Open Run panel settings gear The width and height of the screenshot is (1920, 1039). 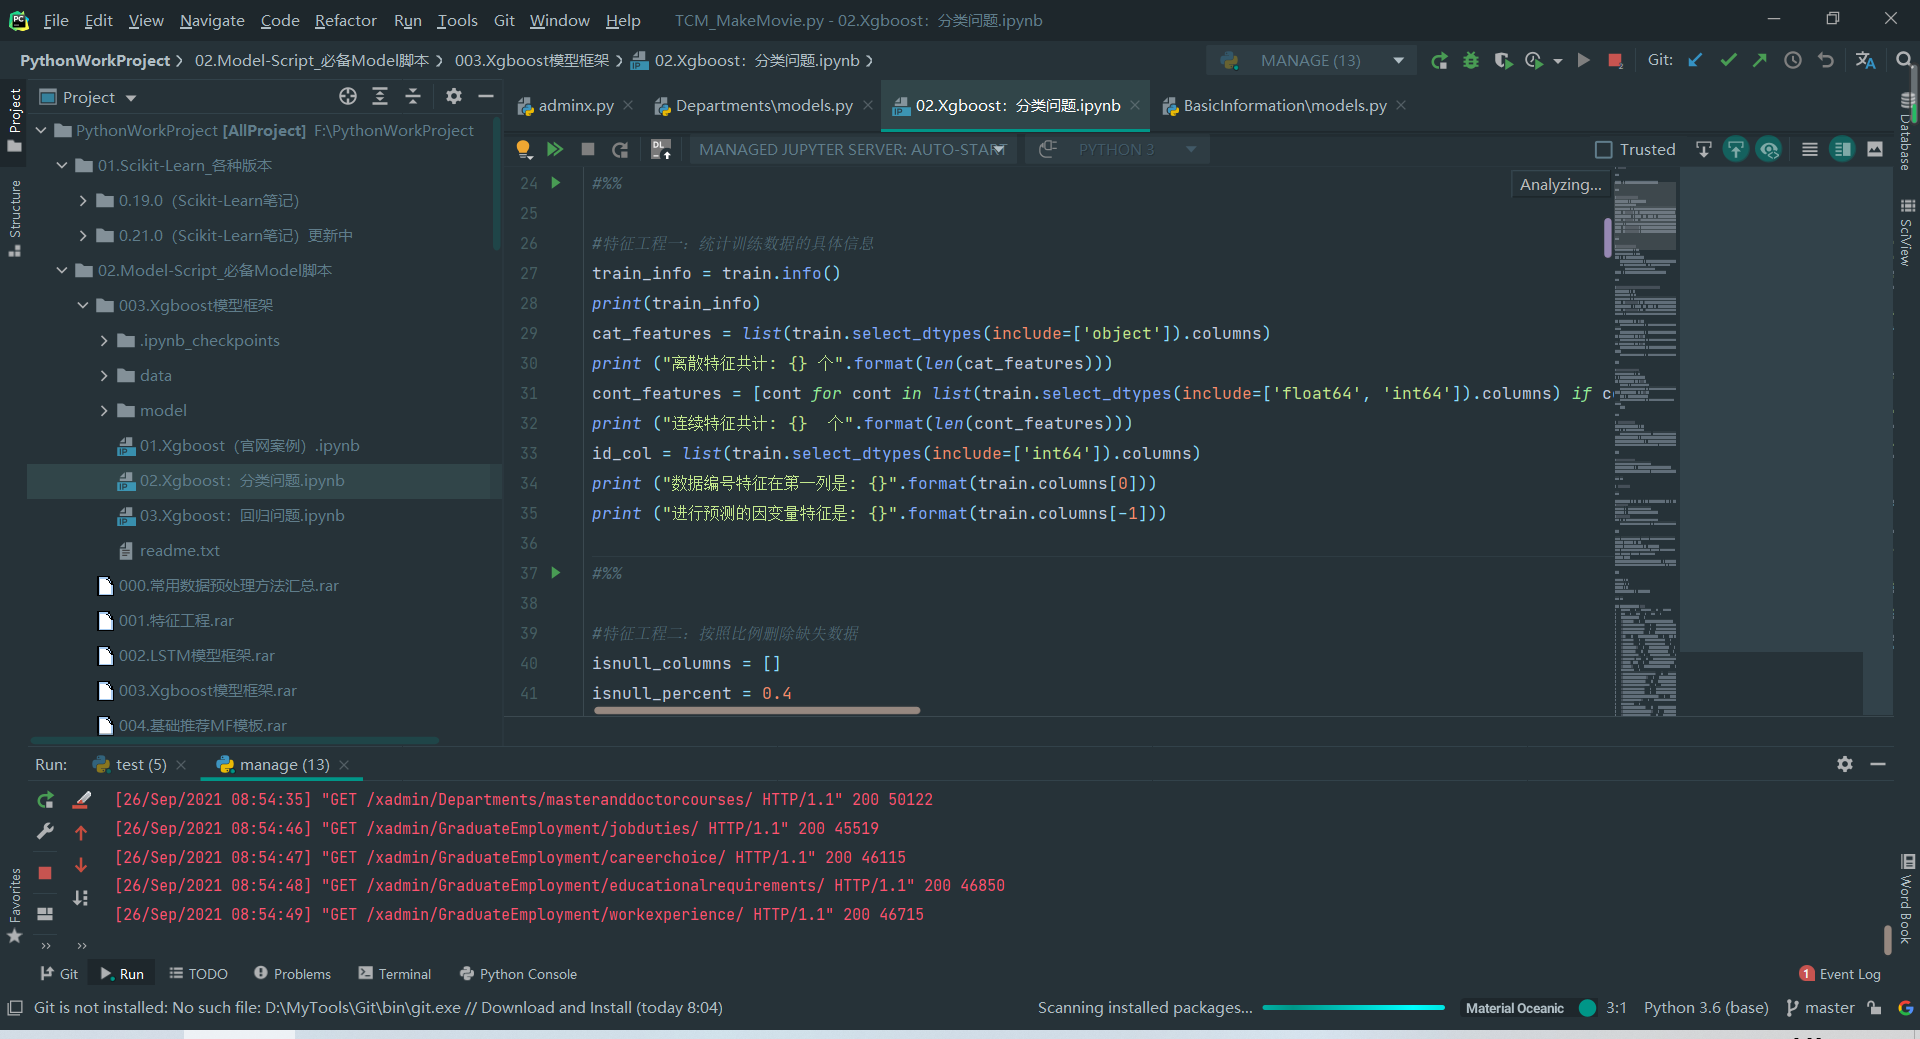point(1845,764)
